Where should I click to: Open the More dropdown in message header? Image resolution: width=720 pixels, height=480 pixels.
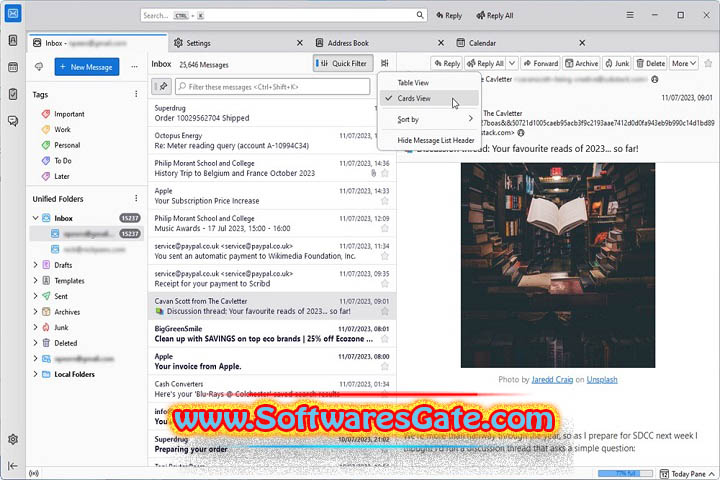pos(684,63)
